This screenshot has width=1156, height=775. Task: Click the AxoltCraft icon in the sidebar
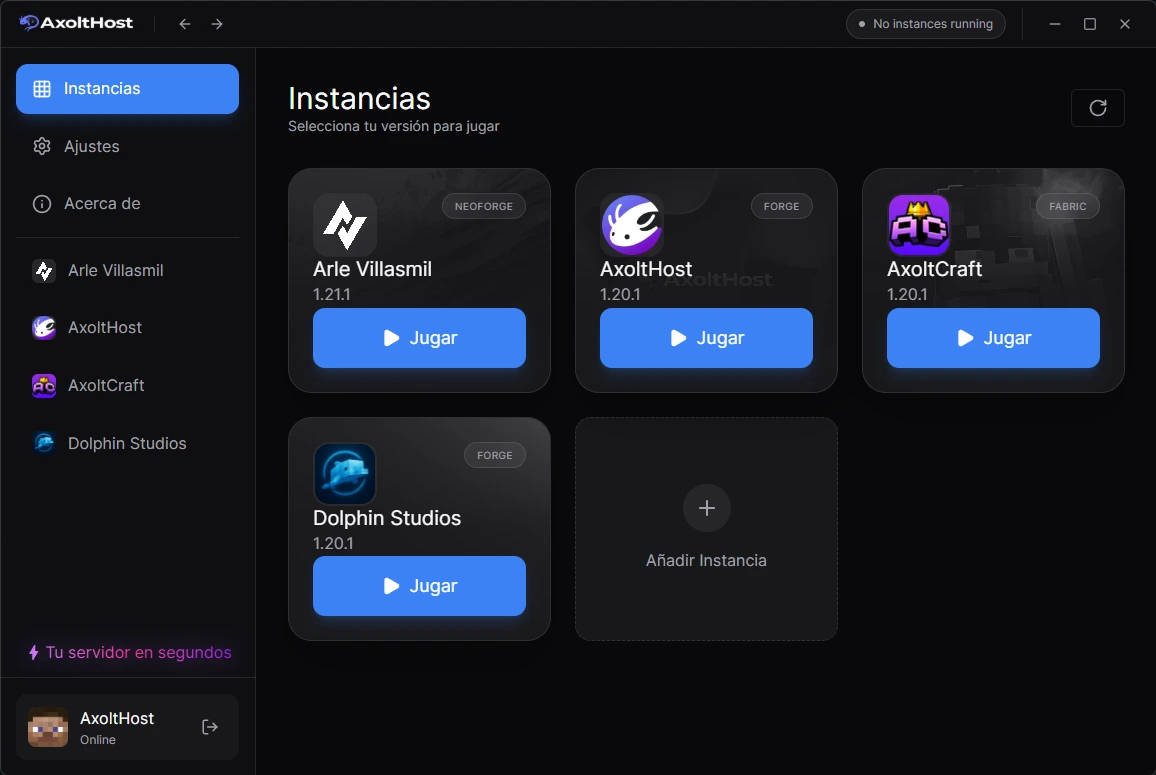coord(44,385)
